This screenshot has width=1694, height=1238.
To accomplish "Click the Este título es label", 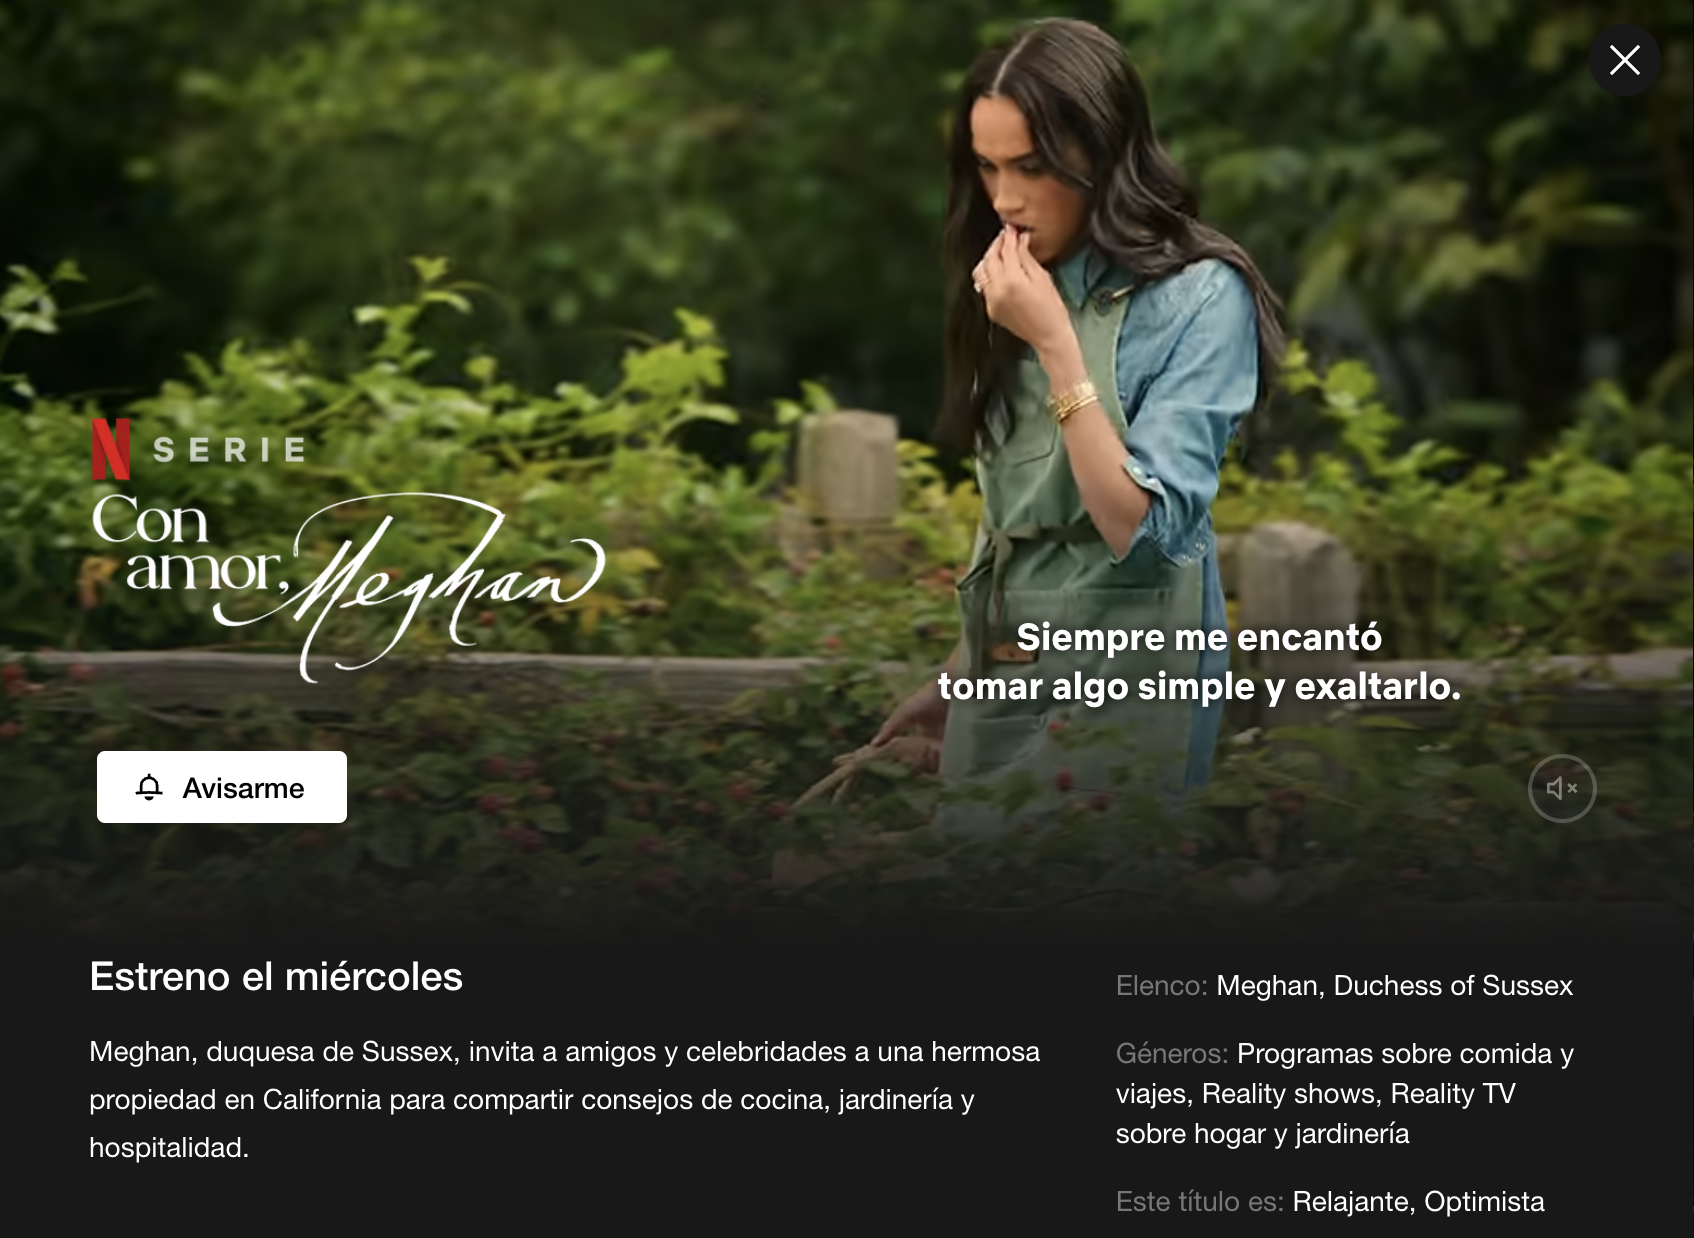I will 1200,1202.
